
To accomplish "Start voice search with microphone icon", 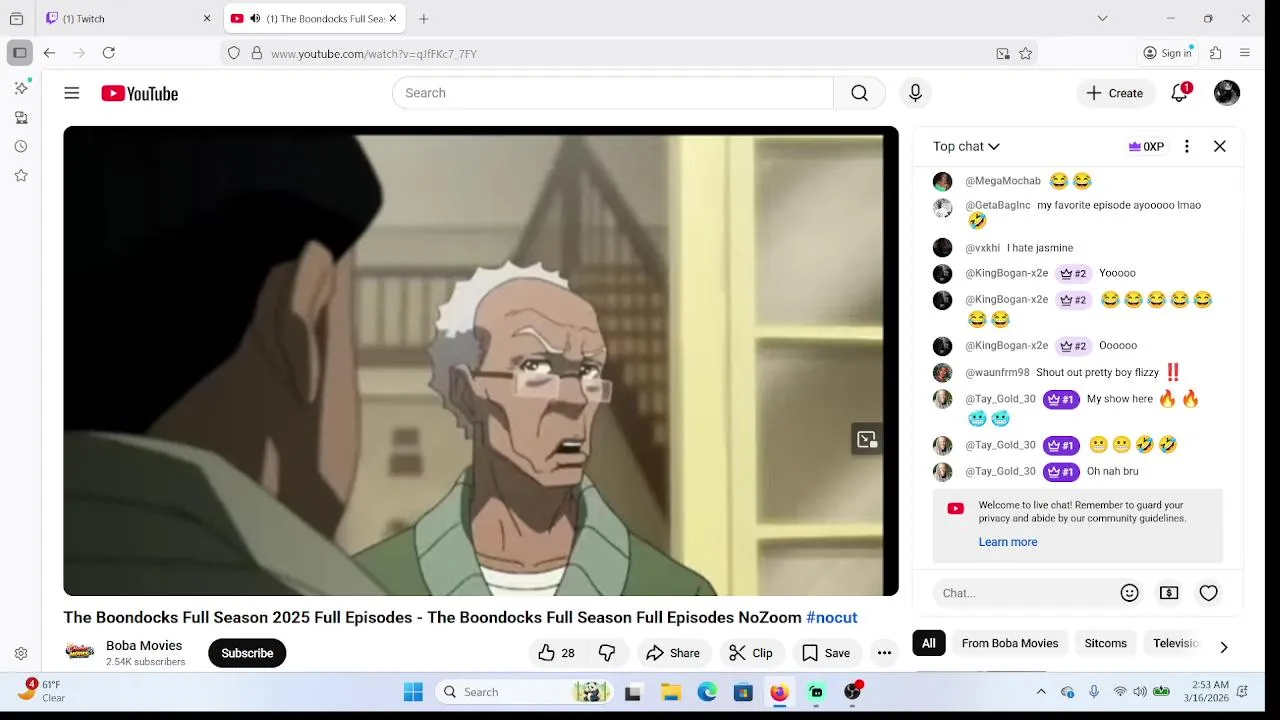I will [x=915, y=93].
